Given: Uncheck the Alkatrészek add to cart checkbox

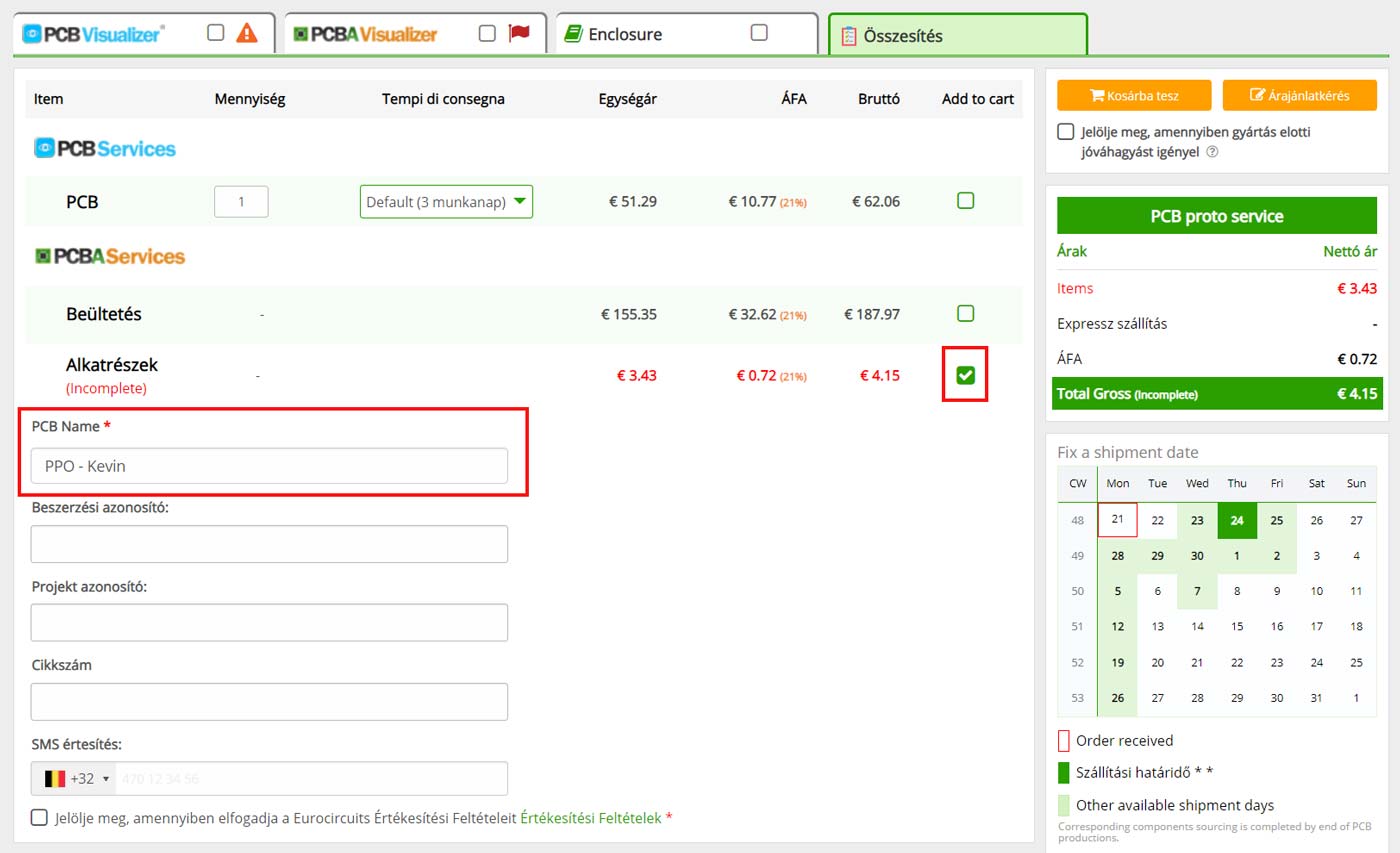Looking at the screenshot, I should (965, 375).
